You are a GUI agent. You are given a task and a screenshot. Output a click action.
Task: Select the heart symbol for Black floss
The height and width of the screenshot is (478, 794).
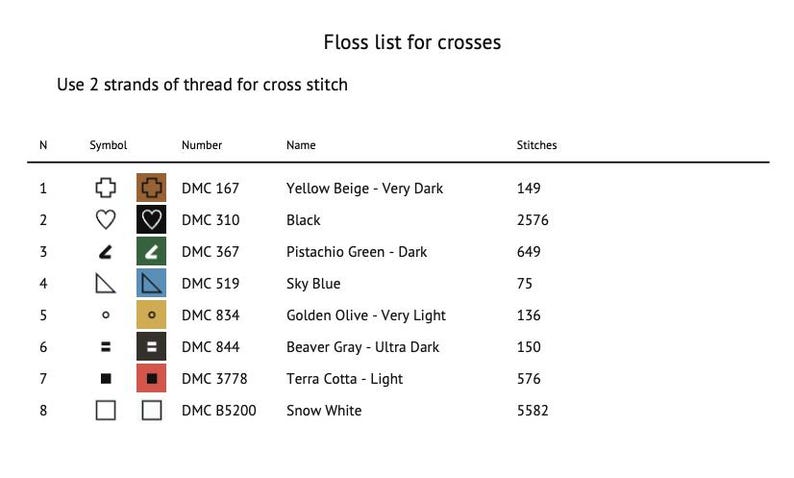[105, 220]
